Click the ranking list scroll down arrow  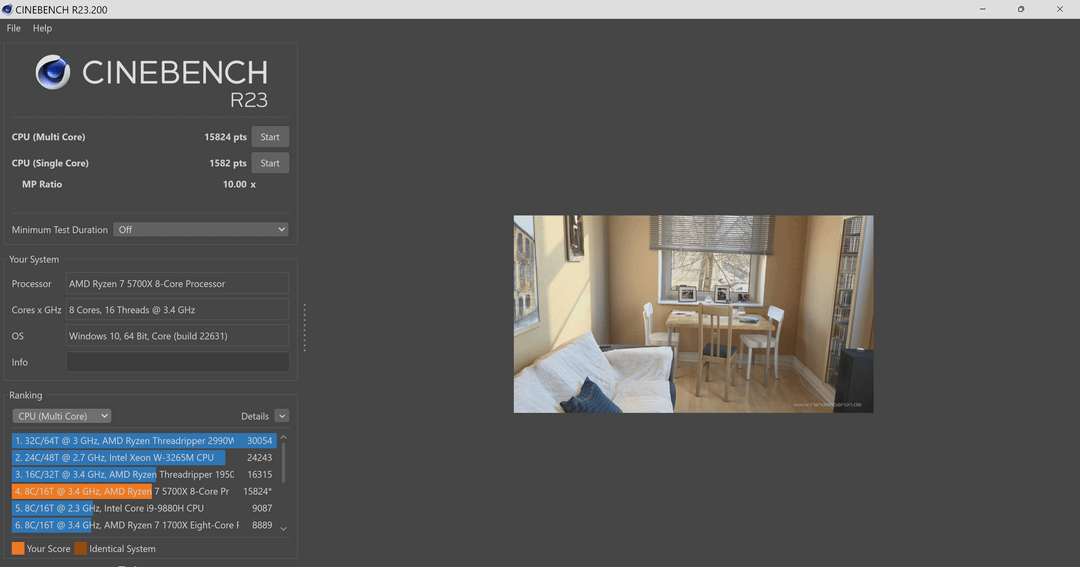[x=283, y=528]
